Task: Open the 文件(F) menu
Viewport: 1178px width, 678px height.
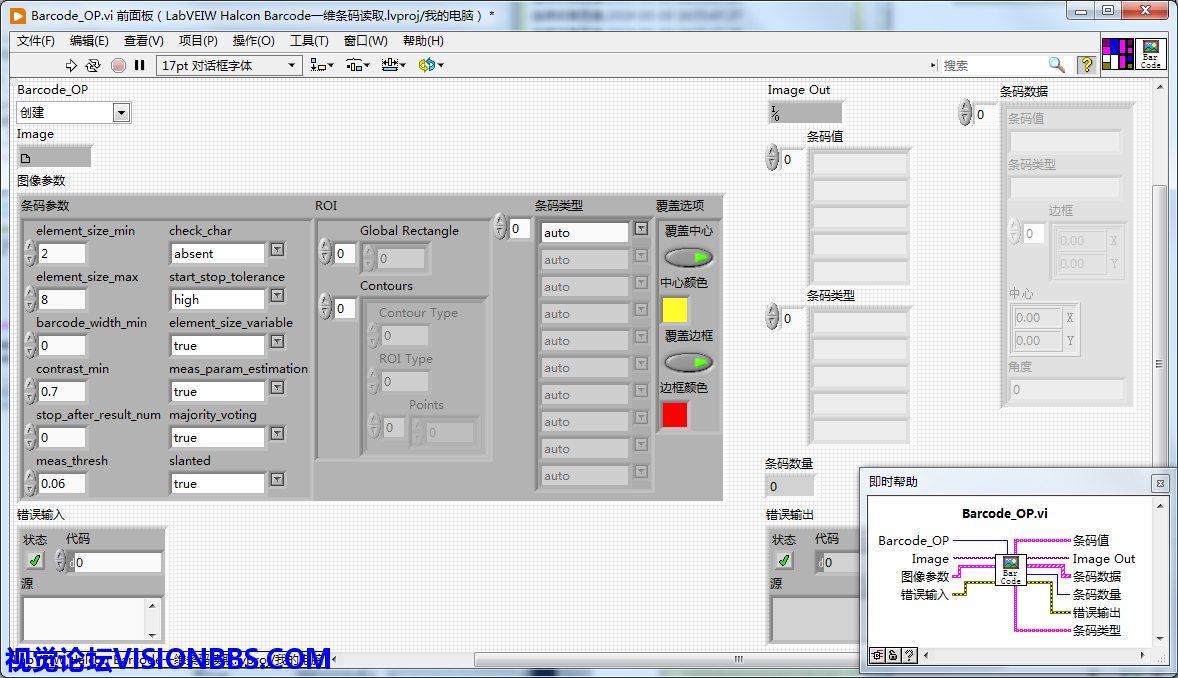Action: click(36, 41)
